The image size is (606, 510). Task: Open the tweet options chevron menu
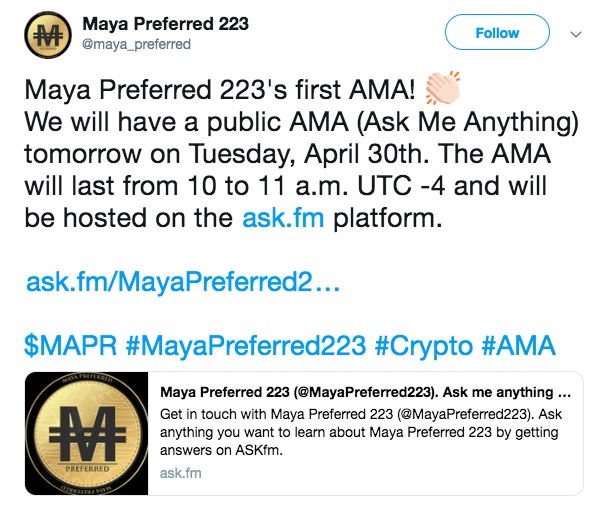[575, 33]
